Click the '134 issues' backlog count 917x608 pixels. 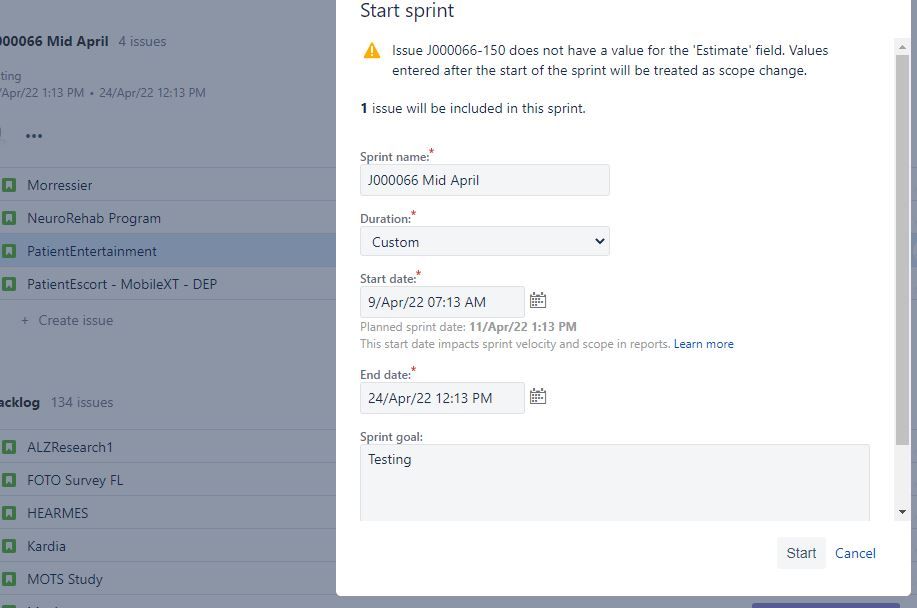82,402
